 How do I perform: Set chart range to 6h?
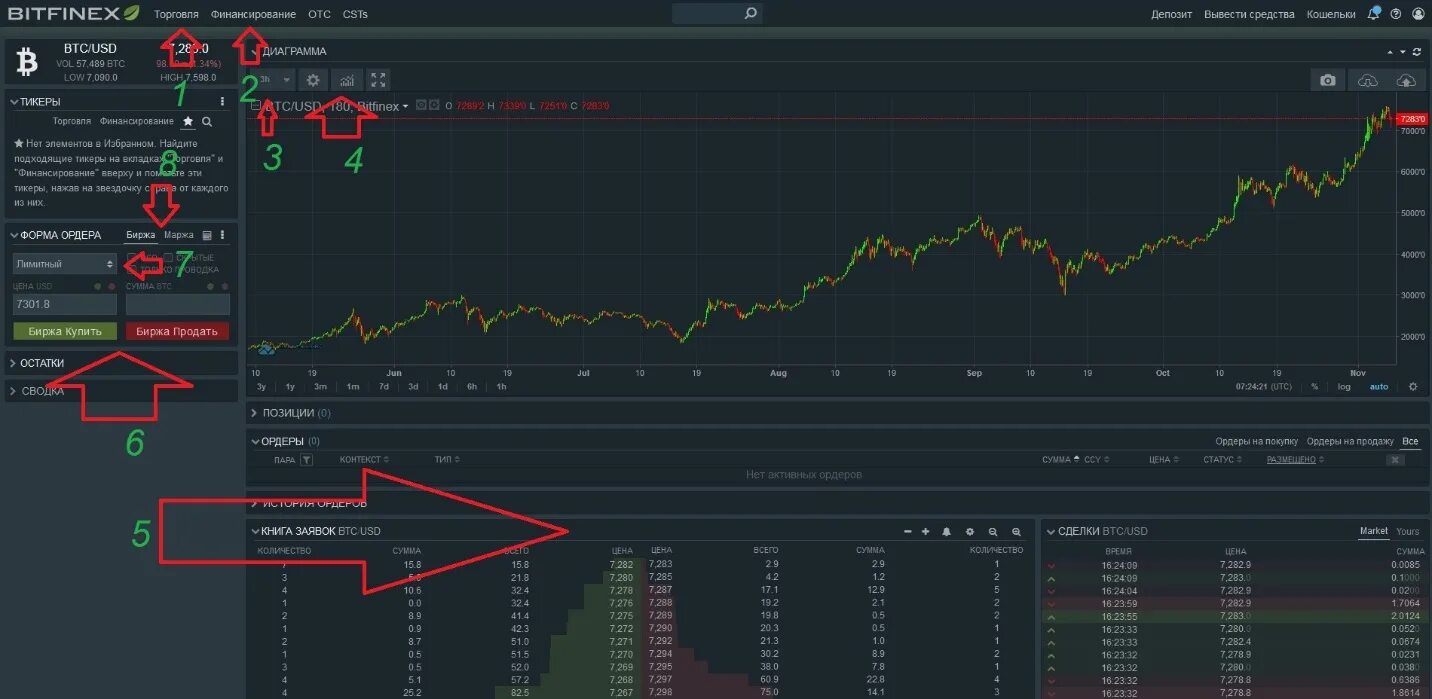(471, 387)
